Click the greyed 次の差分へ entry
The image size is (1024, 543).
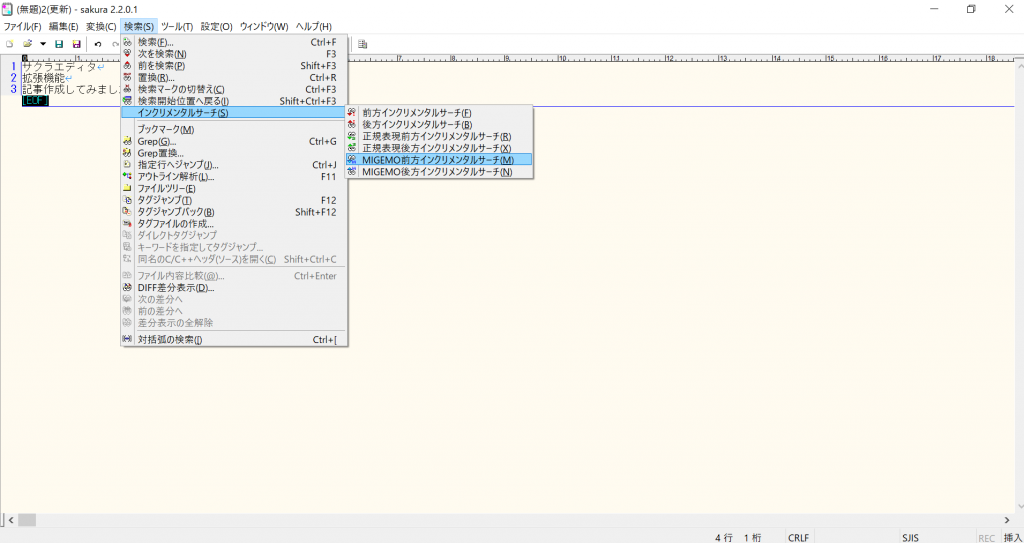tap(234, 299)
